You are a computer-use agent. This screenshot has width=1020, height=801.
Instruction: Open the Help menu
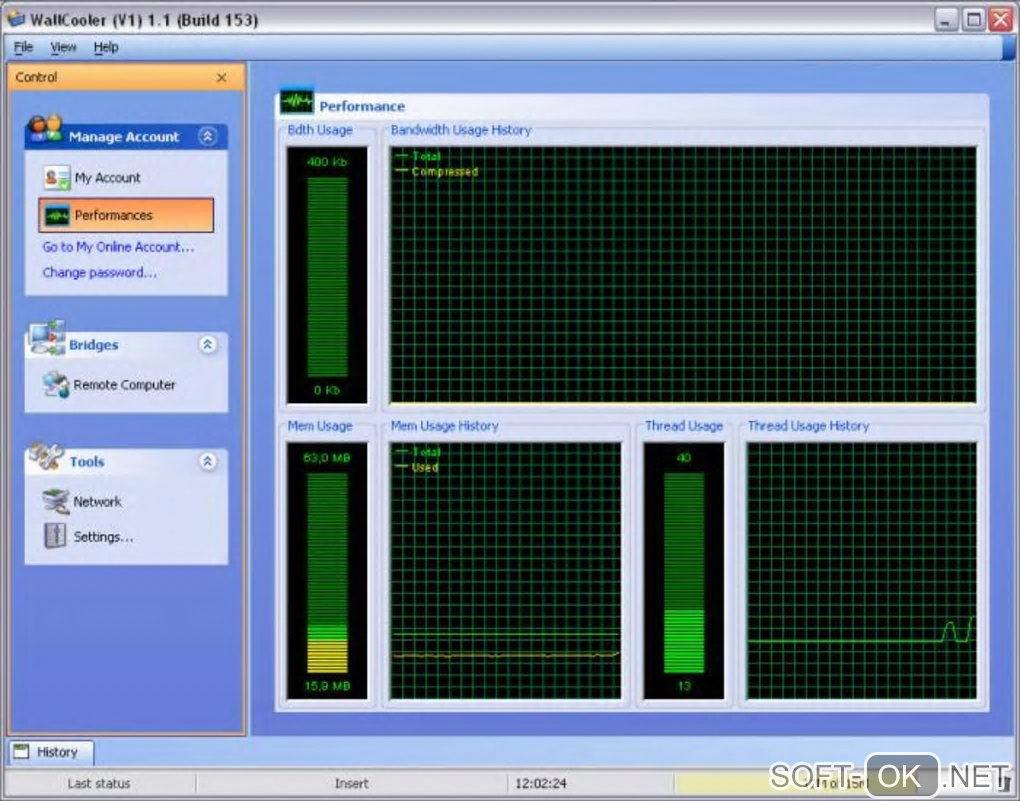pos(106,47)
